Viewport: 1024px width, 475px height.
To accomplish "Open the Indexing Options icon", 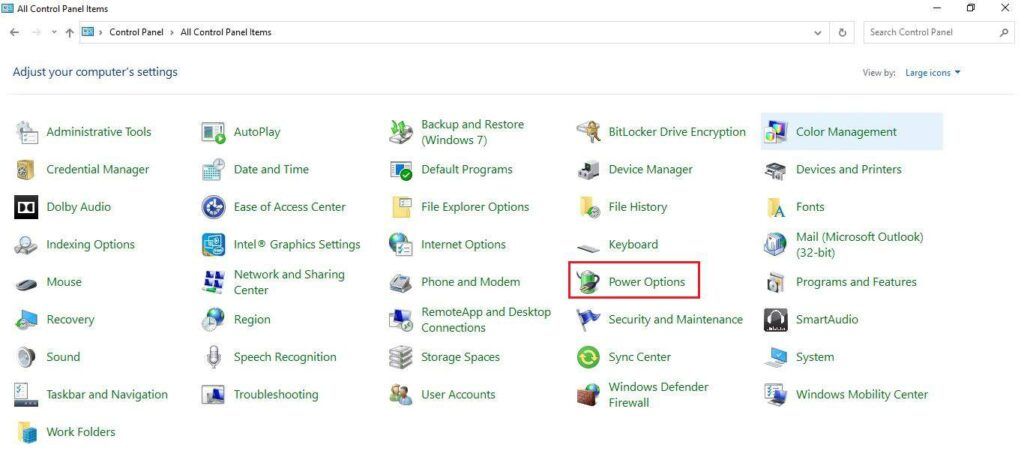I will (x=26, y=245).
